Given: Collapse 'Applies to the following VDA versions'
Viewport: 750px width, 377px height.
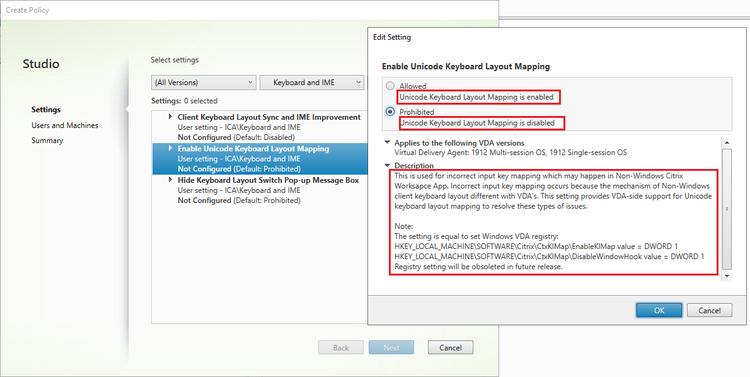Looking at the screenshot, I should point(387,143).
